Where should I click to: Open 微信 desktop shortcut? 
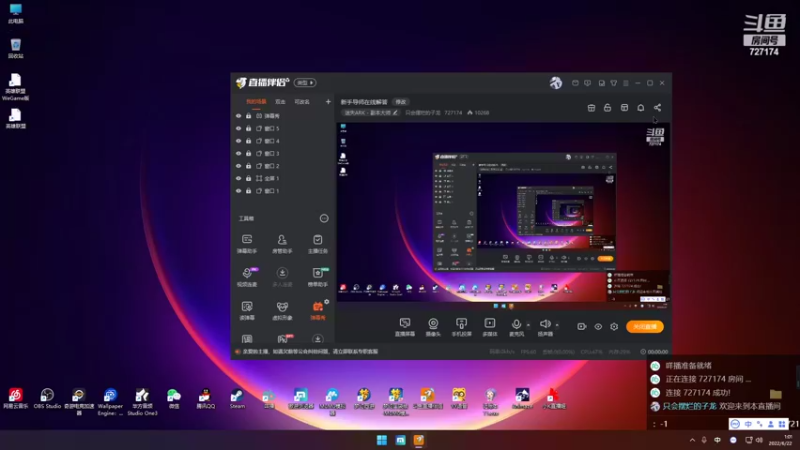174,398
